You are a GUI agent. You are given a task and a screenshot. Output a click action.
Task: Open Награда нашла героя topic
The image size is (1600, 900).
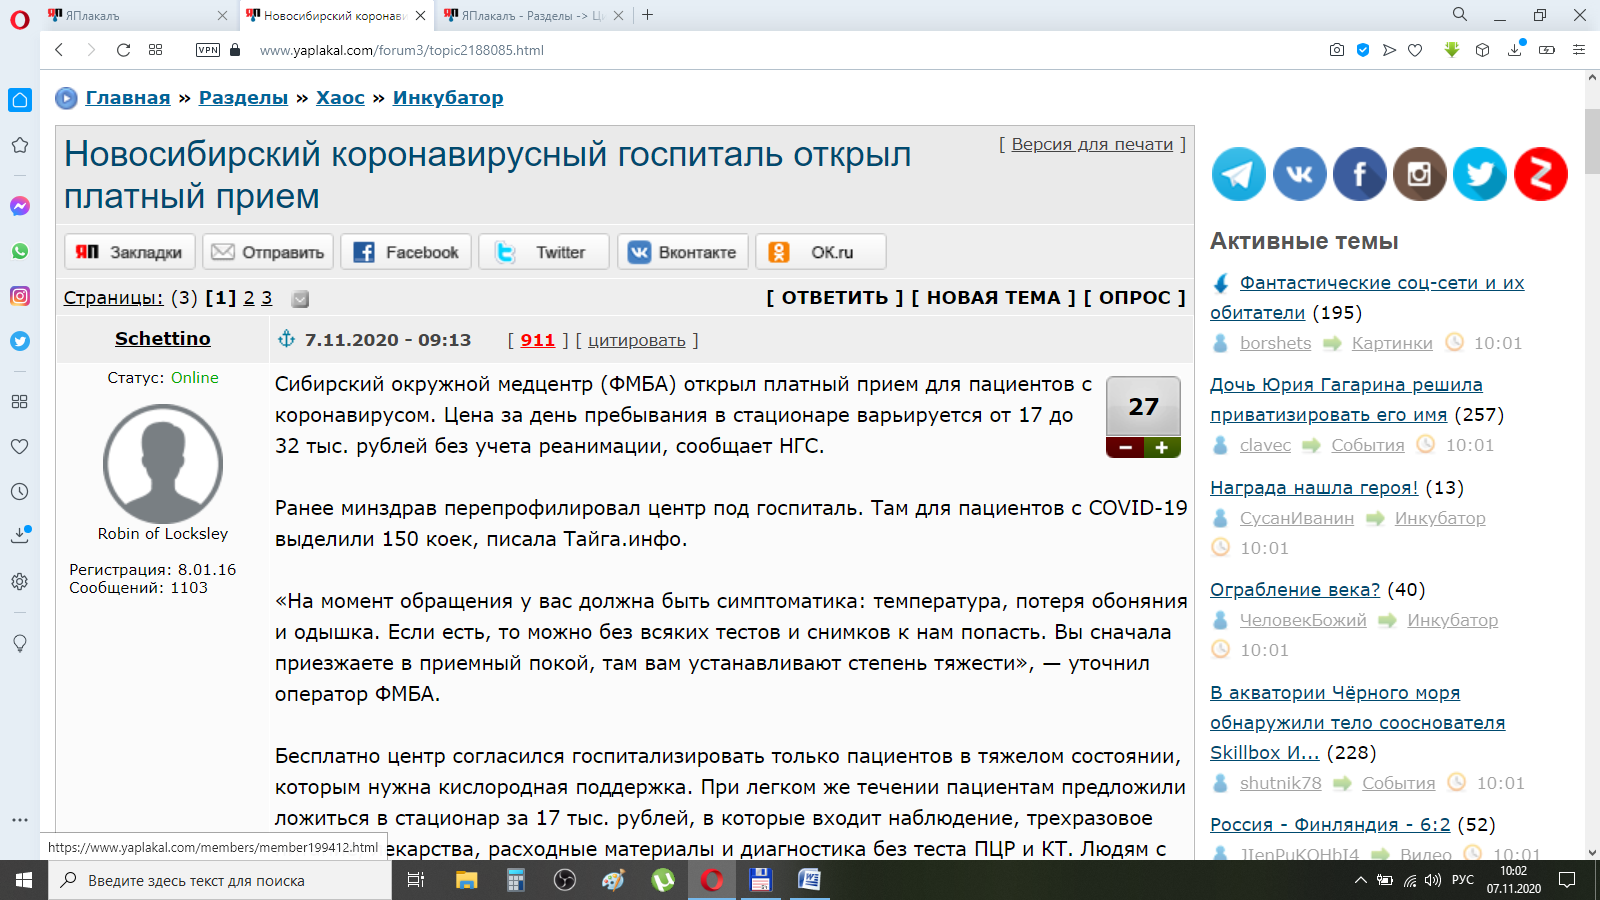(x=1314, y=488)
